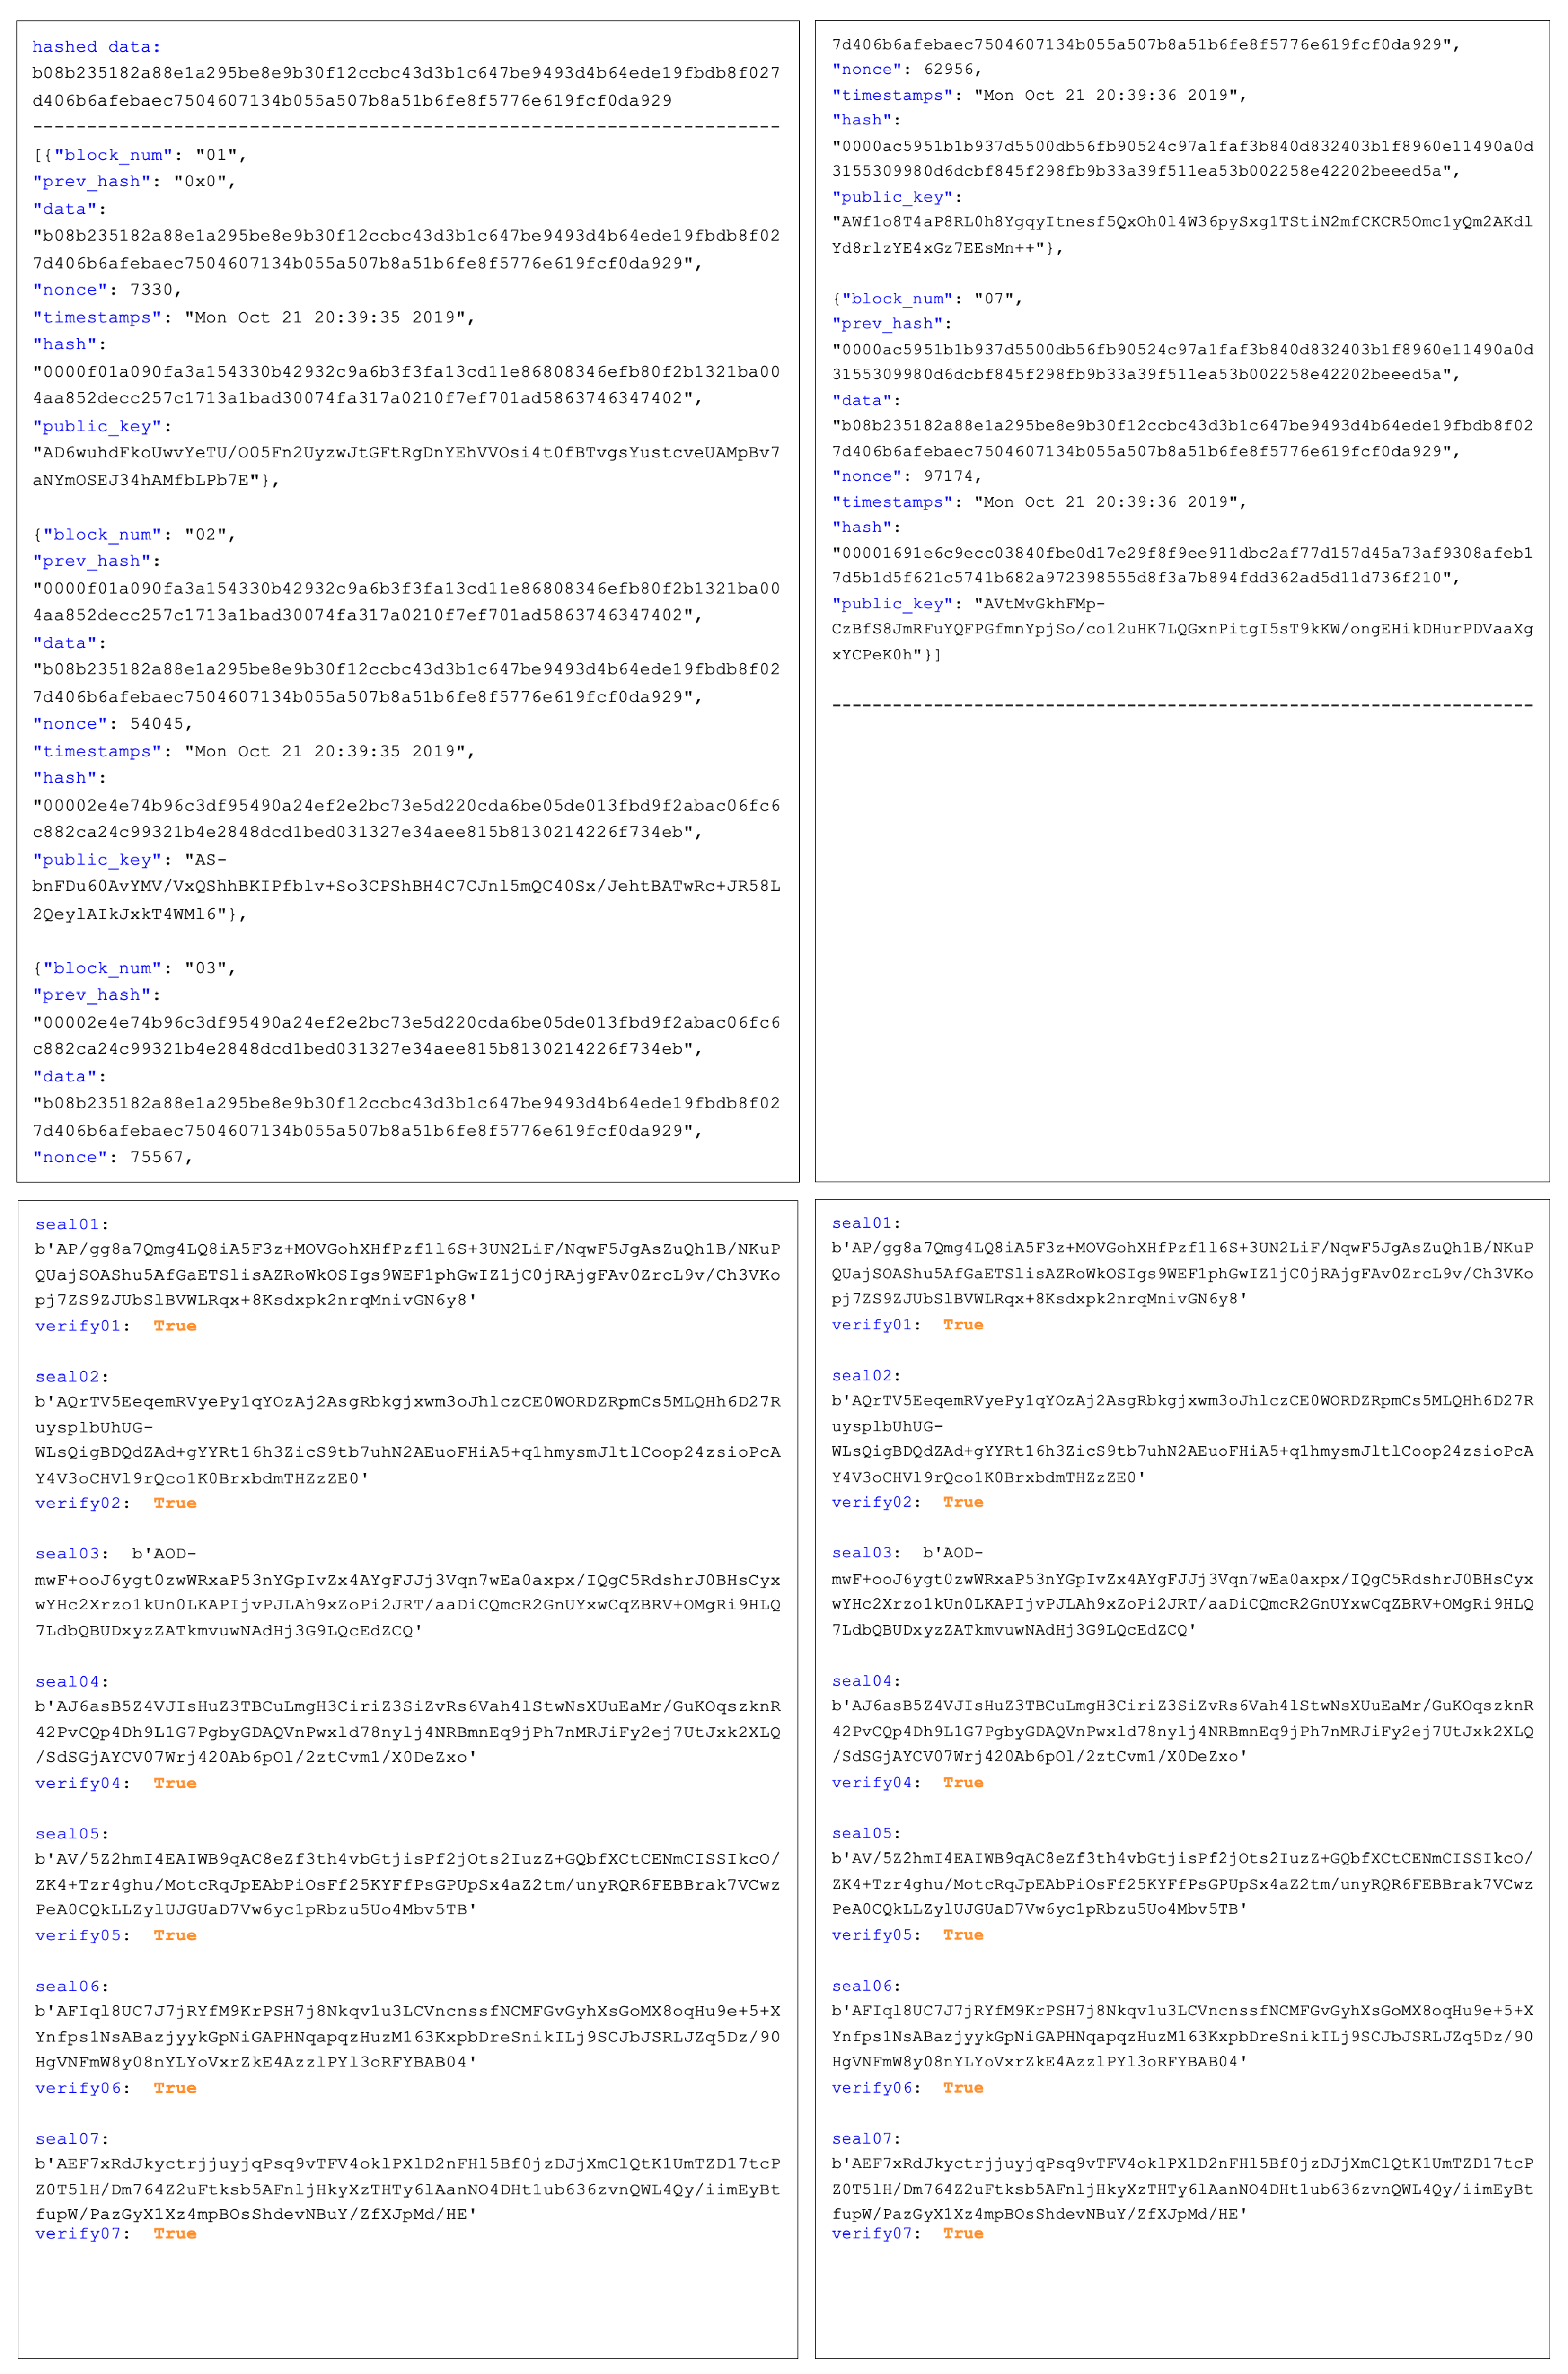
Task: Click True next to verify07 in right panel
Action: [963, 2234]
